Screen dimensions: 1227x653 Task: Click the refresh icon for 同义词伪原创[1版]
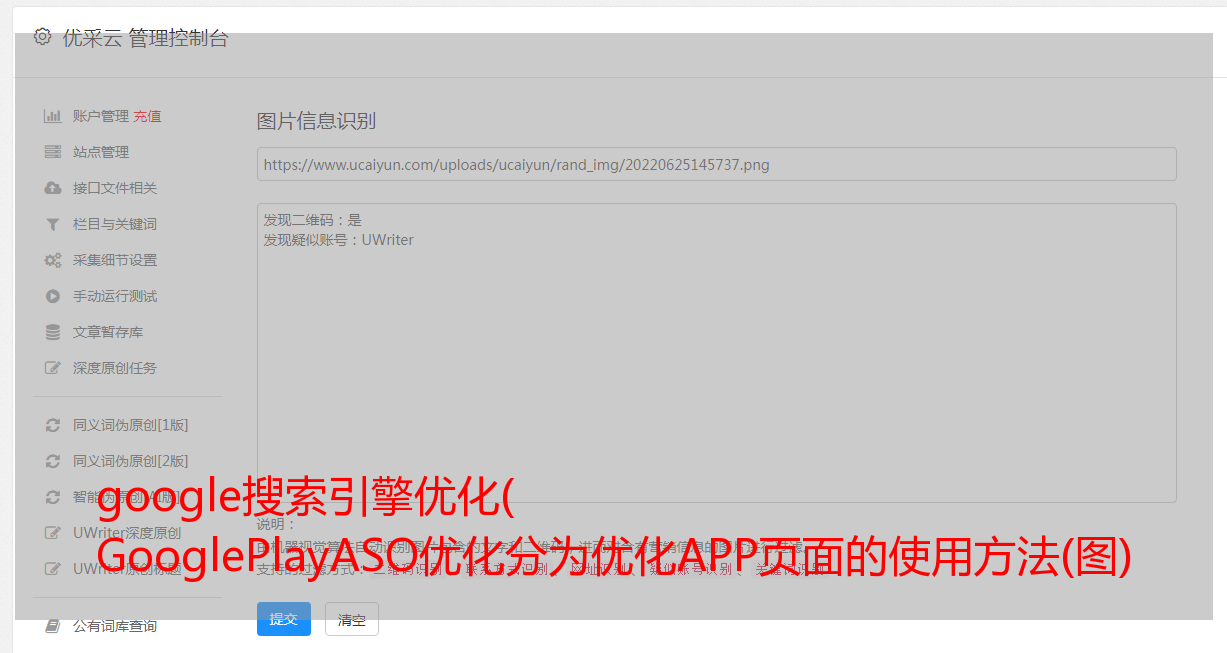[x=53, y=425]
